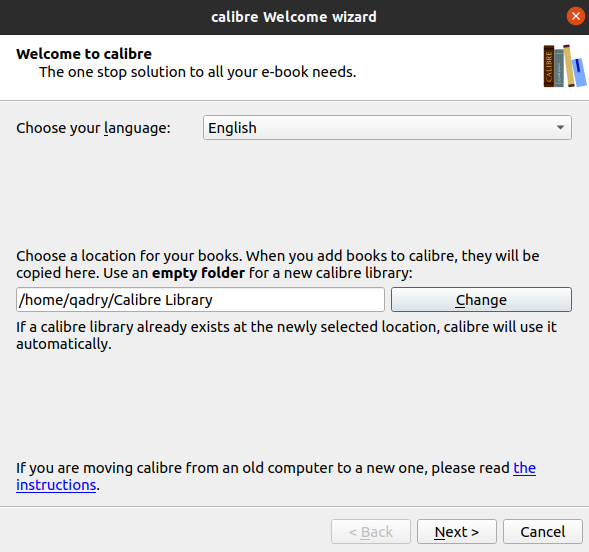Open the link word "the" before instructions
589x552 pixels.
coord(524,468)
